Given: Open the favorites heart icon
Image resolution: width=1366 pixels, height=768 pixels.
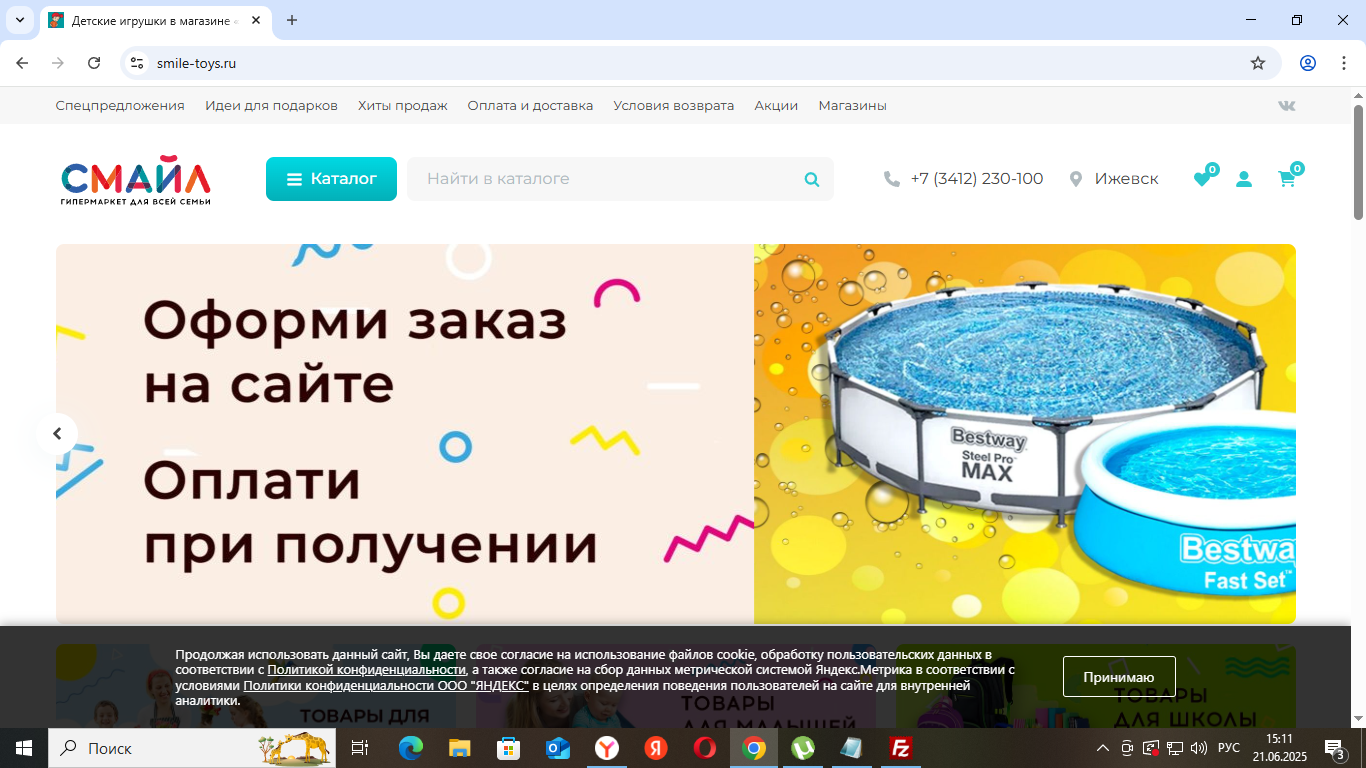Looking at the screenshot, I should 1201,178.
